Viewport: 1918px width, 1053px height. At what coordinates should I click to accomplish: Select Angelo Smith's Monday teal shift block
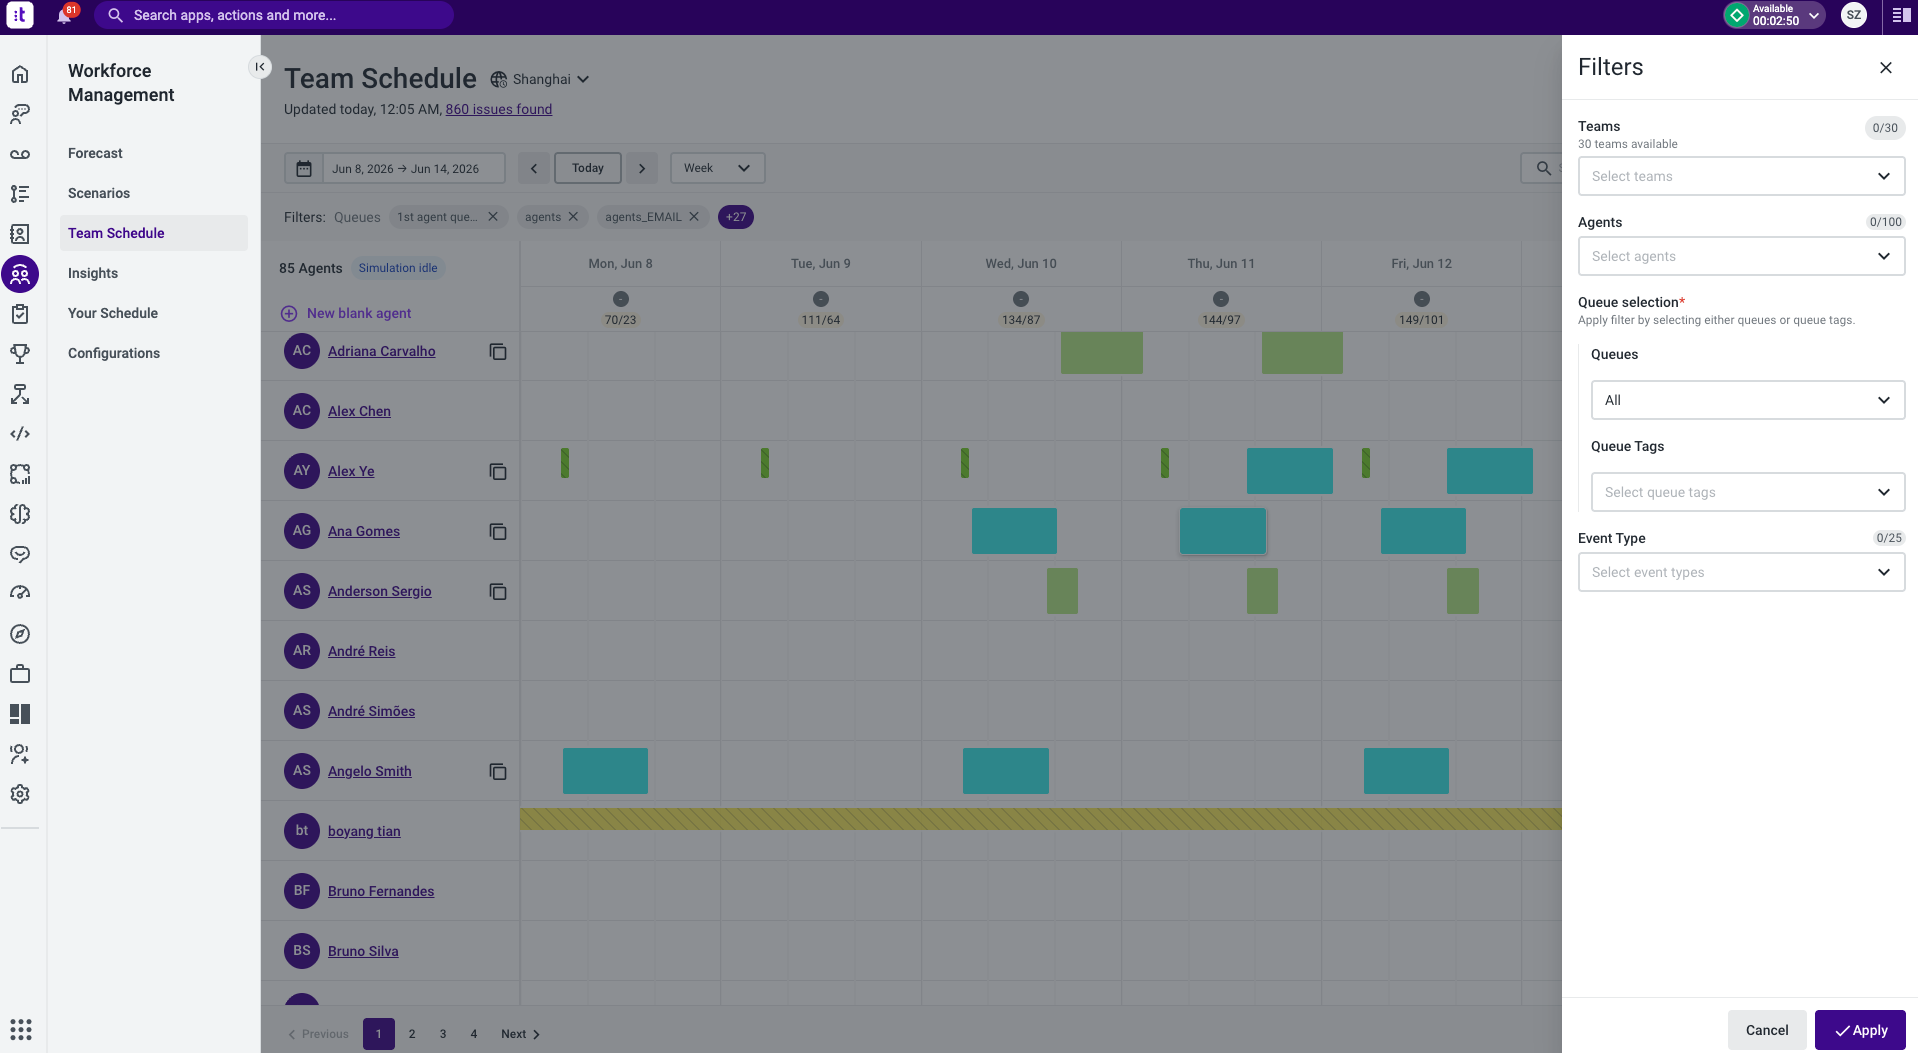[605, 771]
